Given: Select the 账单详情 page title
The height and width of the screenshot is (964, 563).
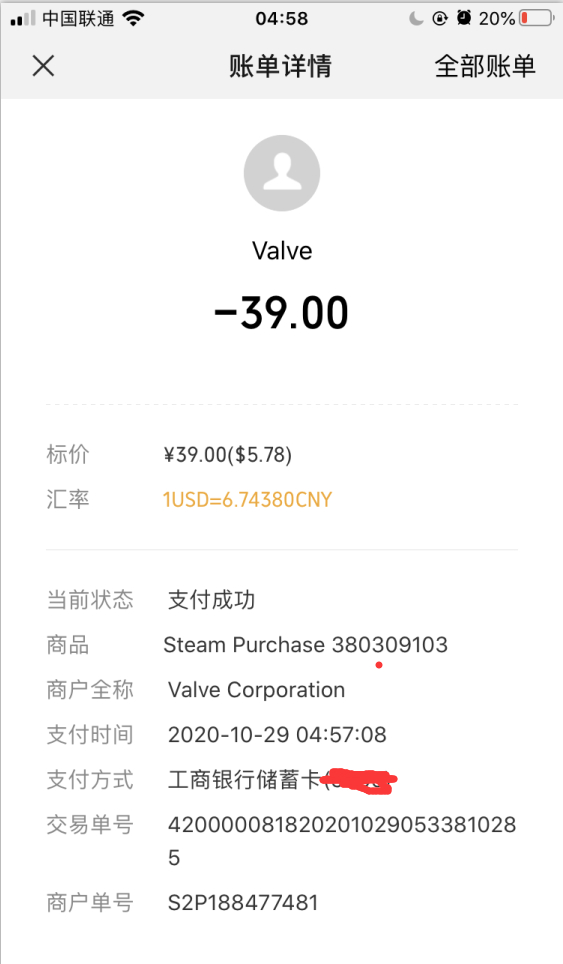Looking at the screenshot, I should (280, 66).
